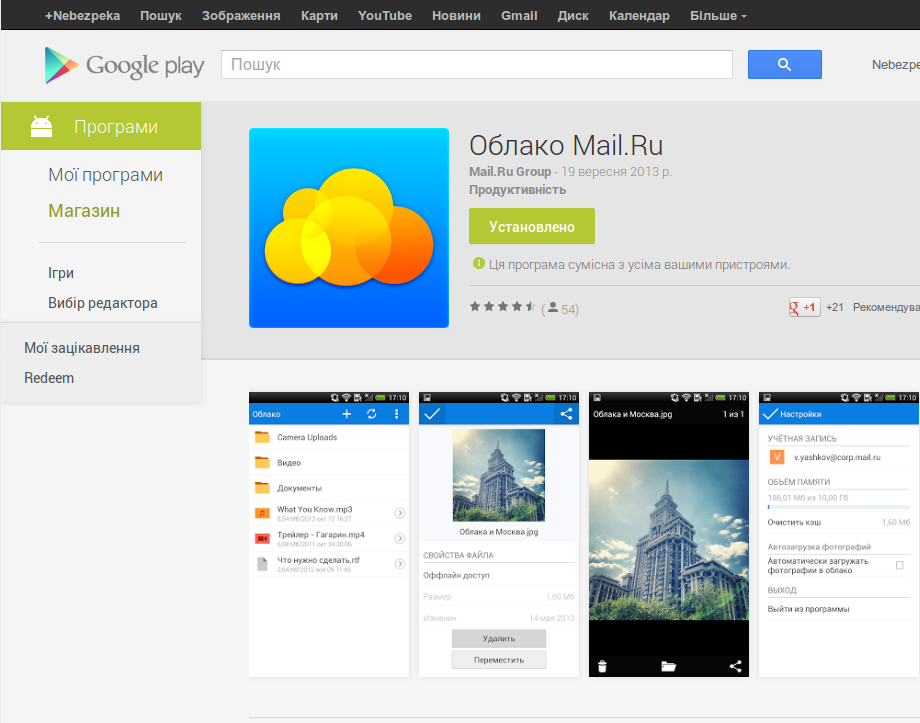Open the Mail.Ru Group developer link
This screenshot has height=723, width=920.
point(510,171)
